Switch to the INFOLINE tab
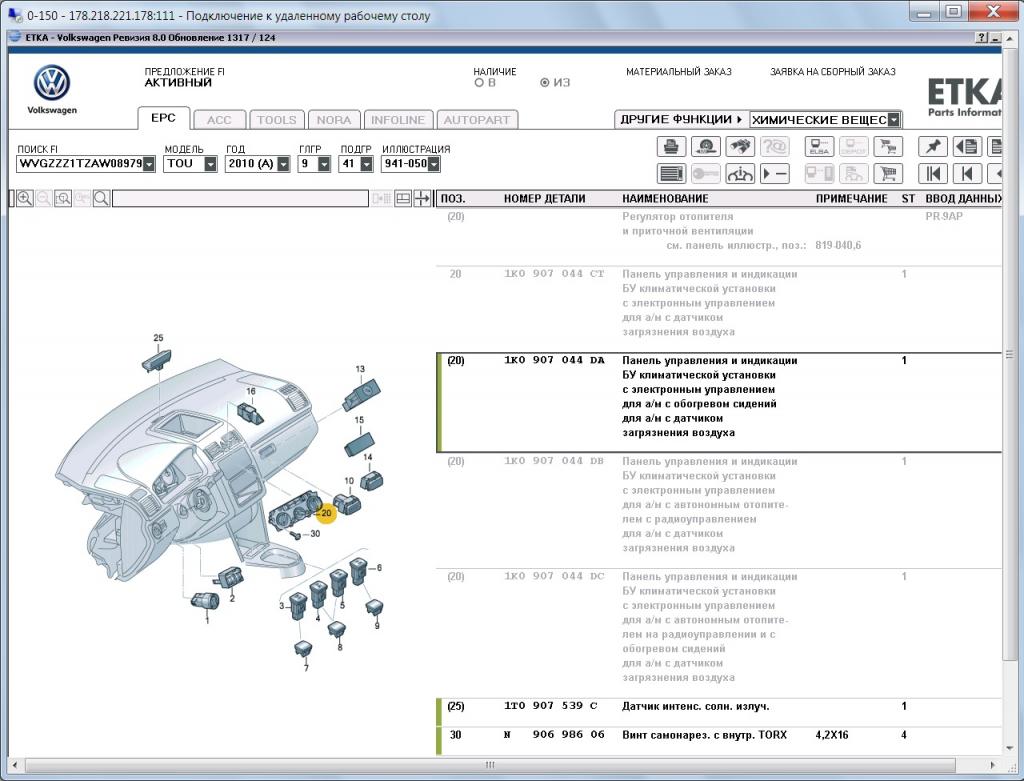 tap(398, 120)
